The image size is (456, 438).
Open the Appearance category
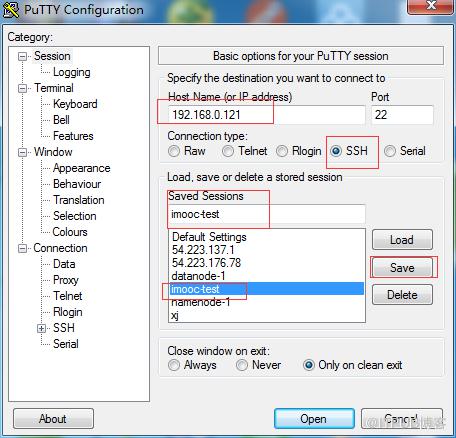pos(82,168)
